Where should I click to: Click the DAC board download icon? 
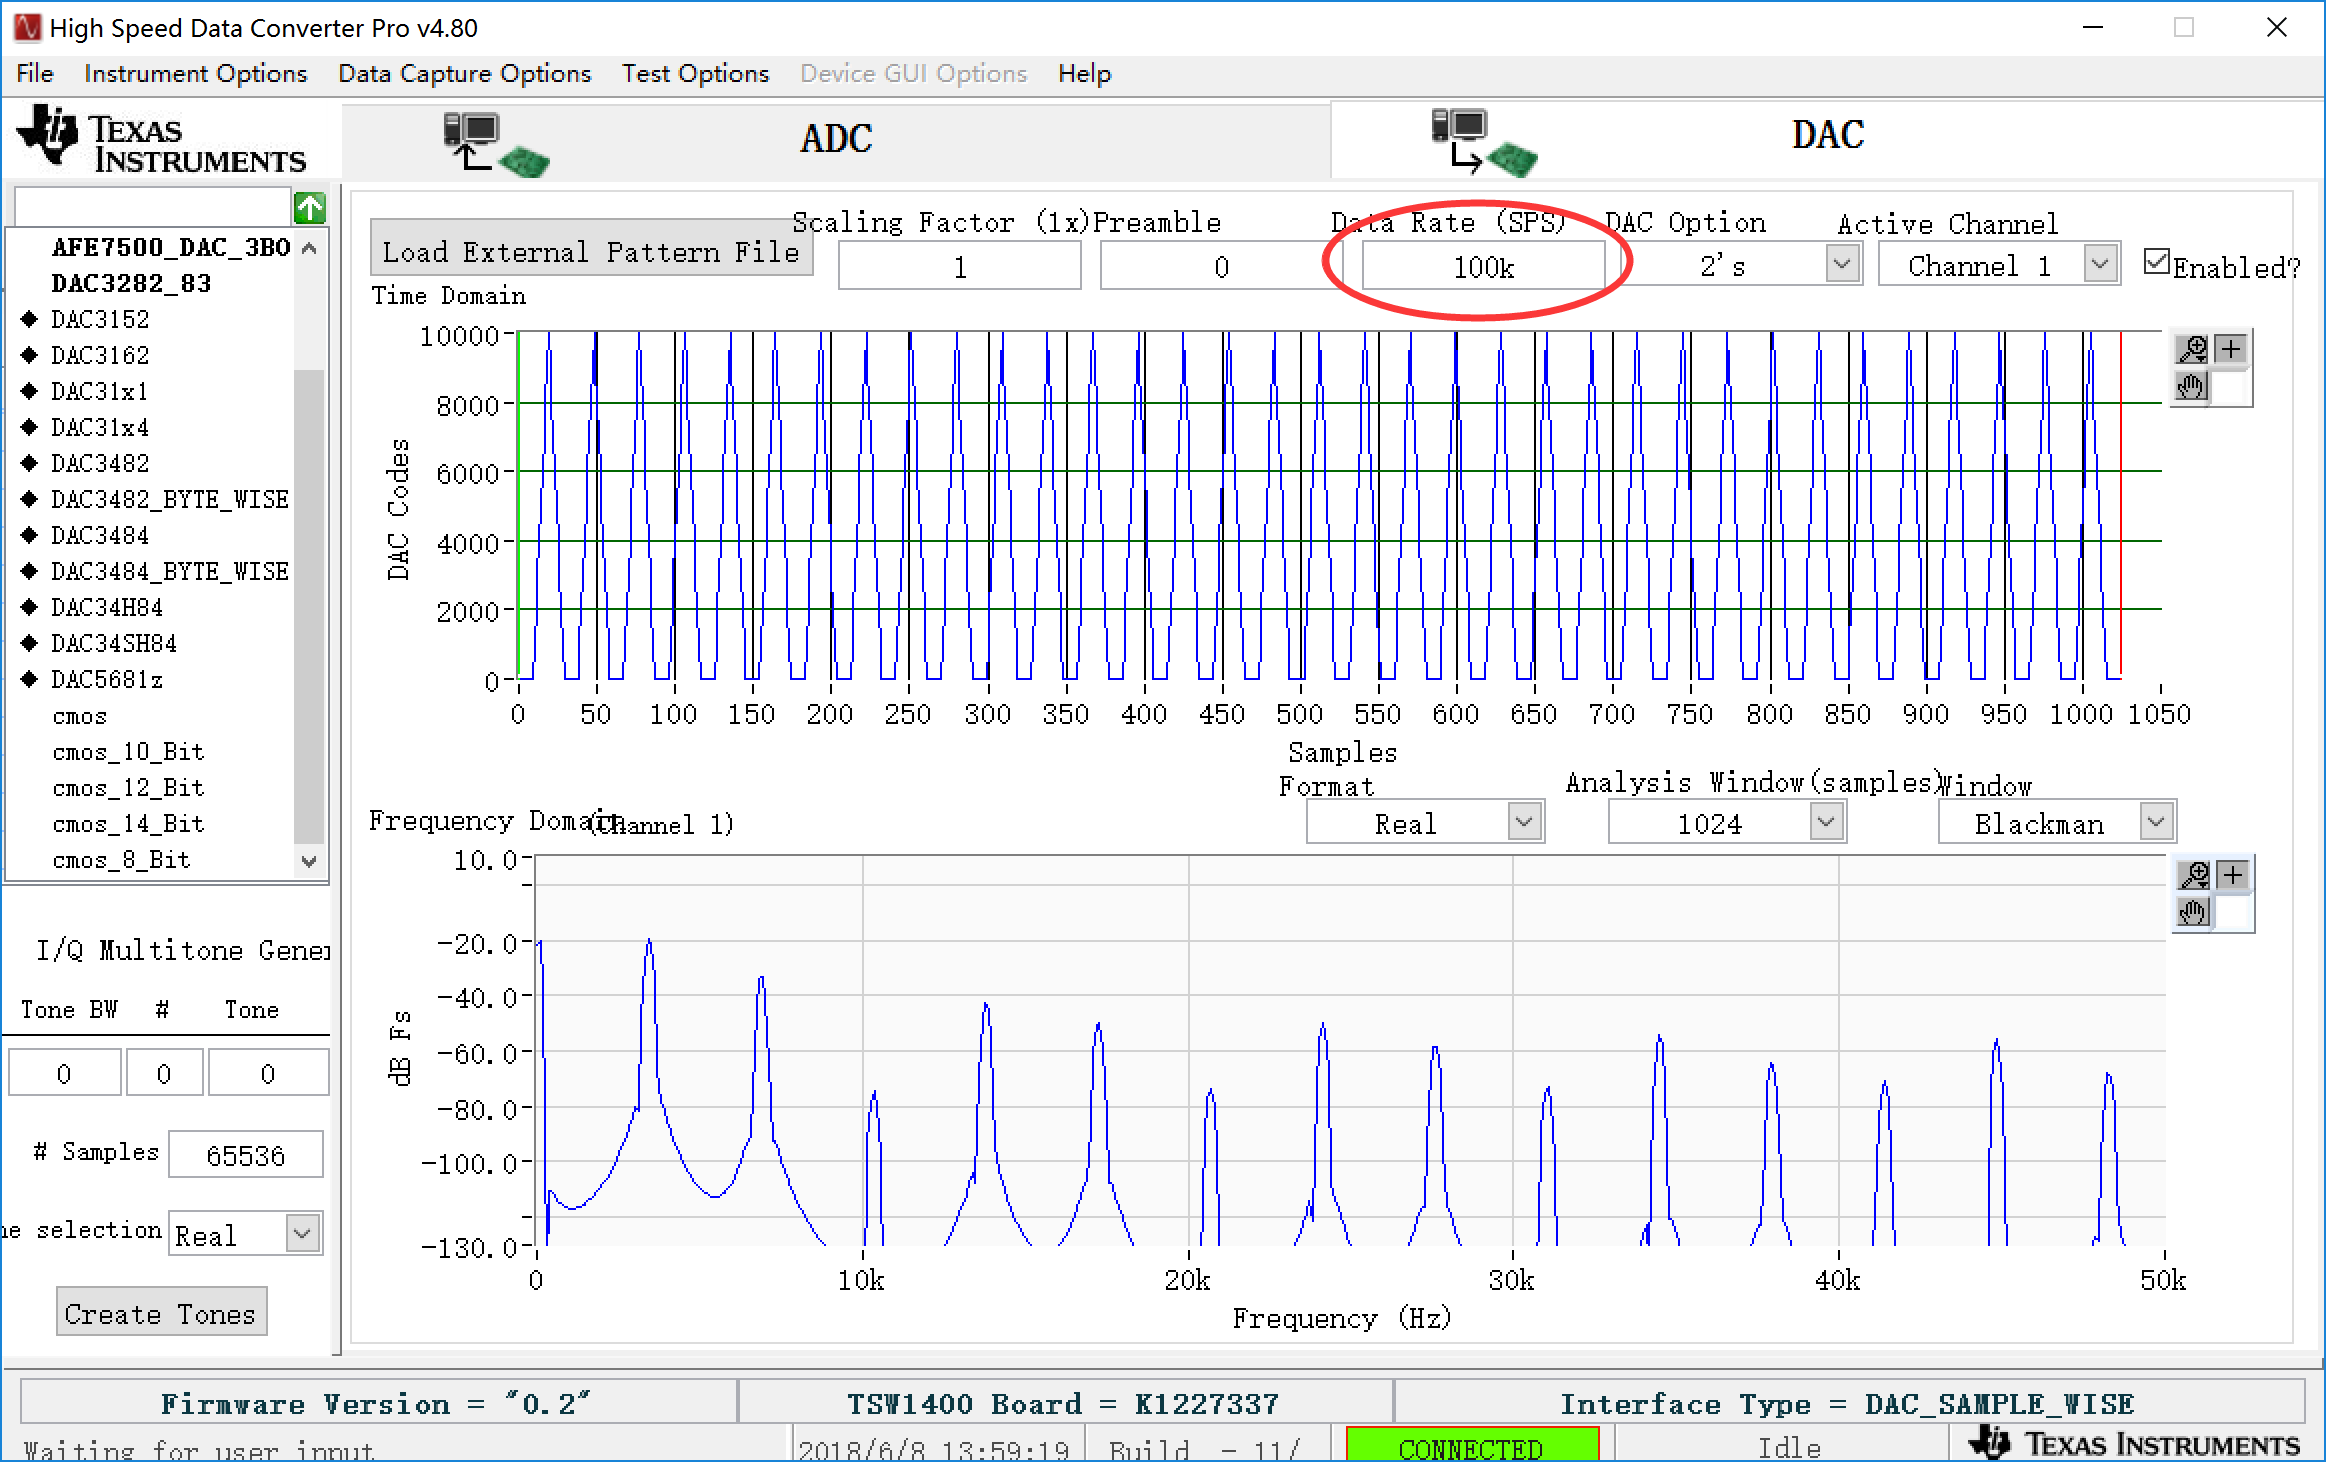tap(1483, 143)
